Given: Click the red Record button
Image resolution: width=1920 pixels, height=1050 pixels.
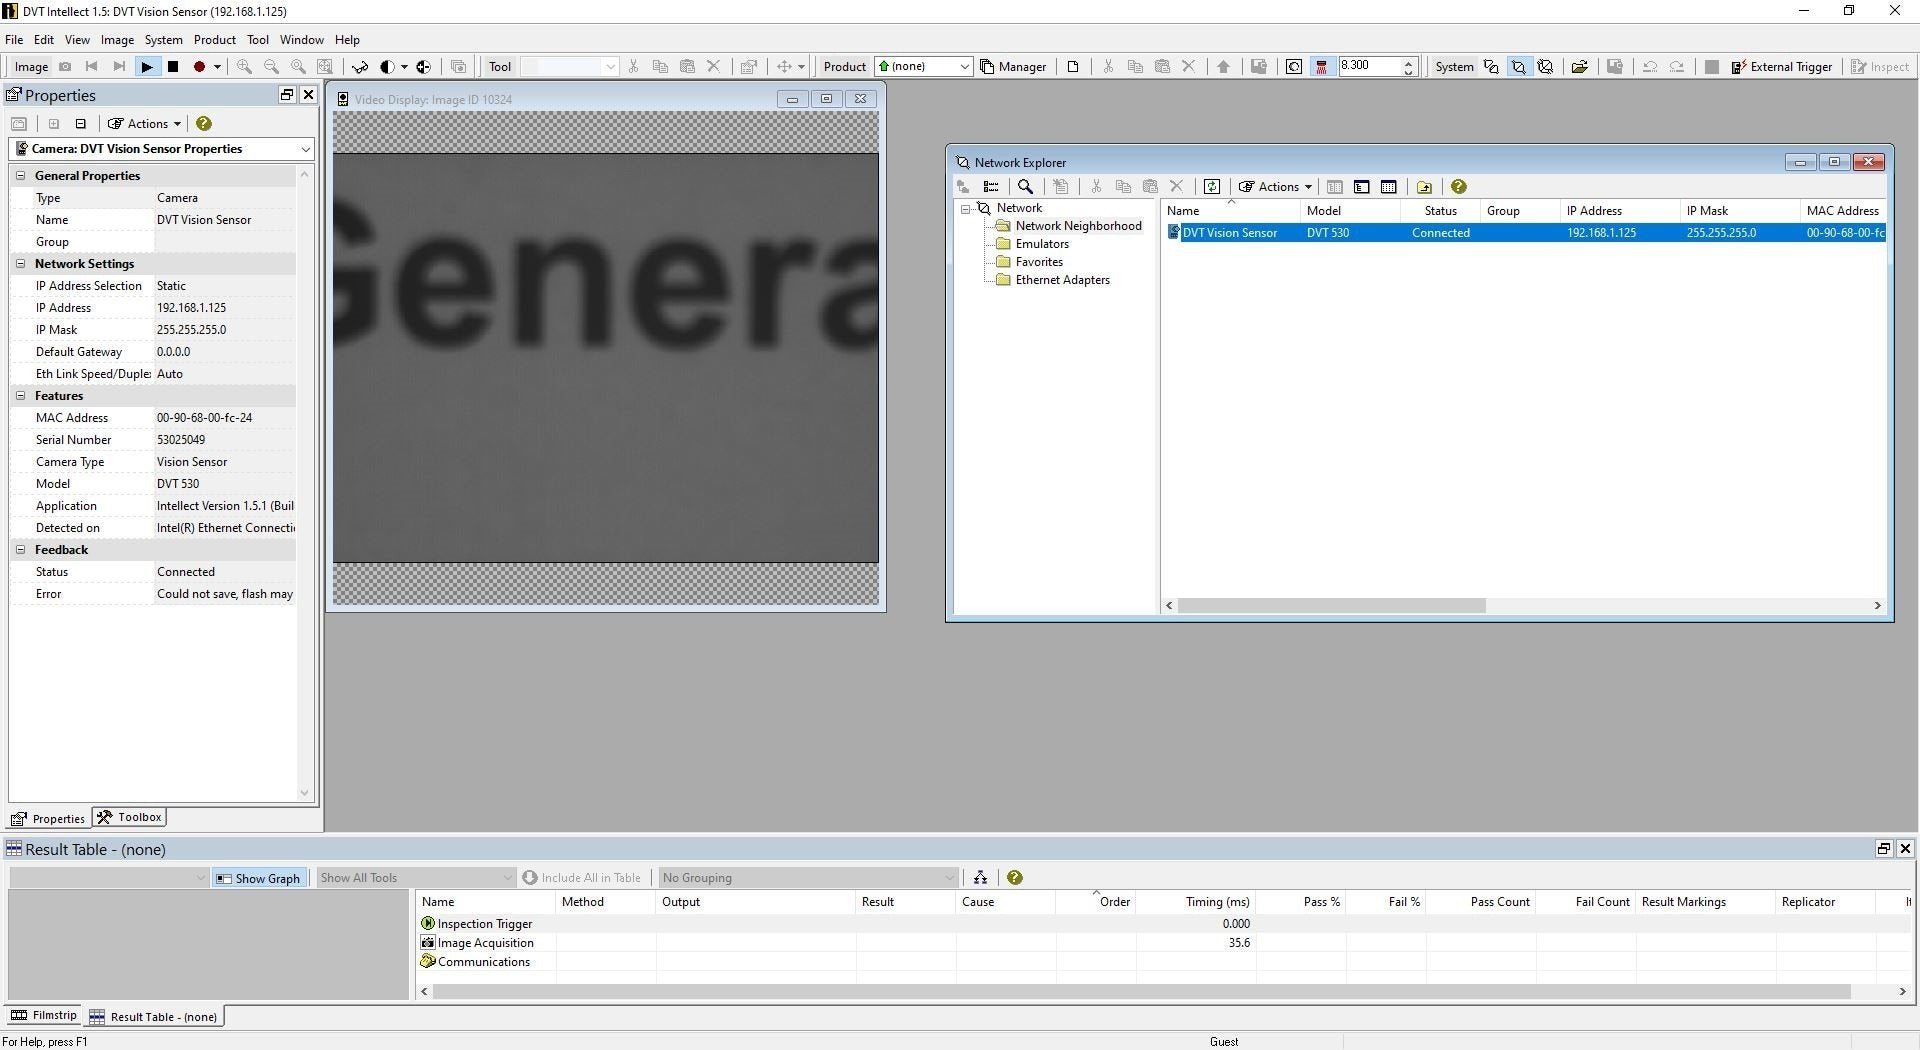Looking at the screenshot, I should (x=199, y=67).
